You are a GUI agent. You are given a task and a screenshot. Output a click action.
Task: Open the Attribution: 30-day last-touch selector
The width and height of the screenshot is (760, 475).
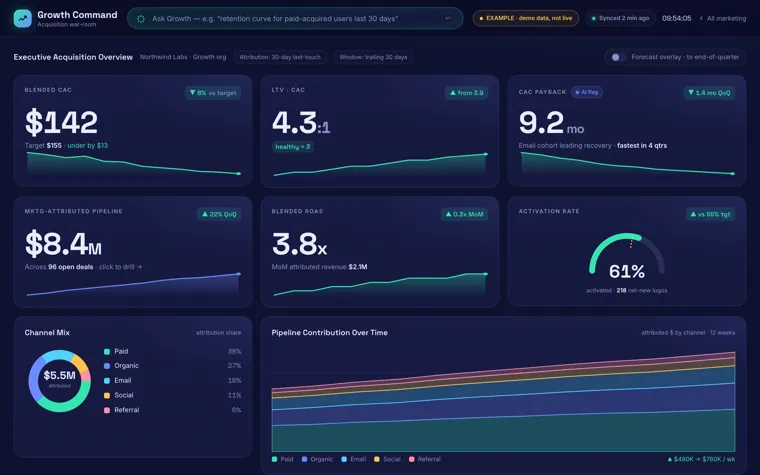click(x=280, y=57)
